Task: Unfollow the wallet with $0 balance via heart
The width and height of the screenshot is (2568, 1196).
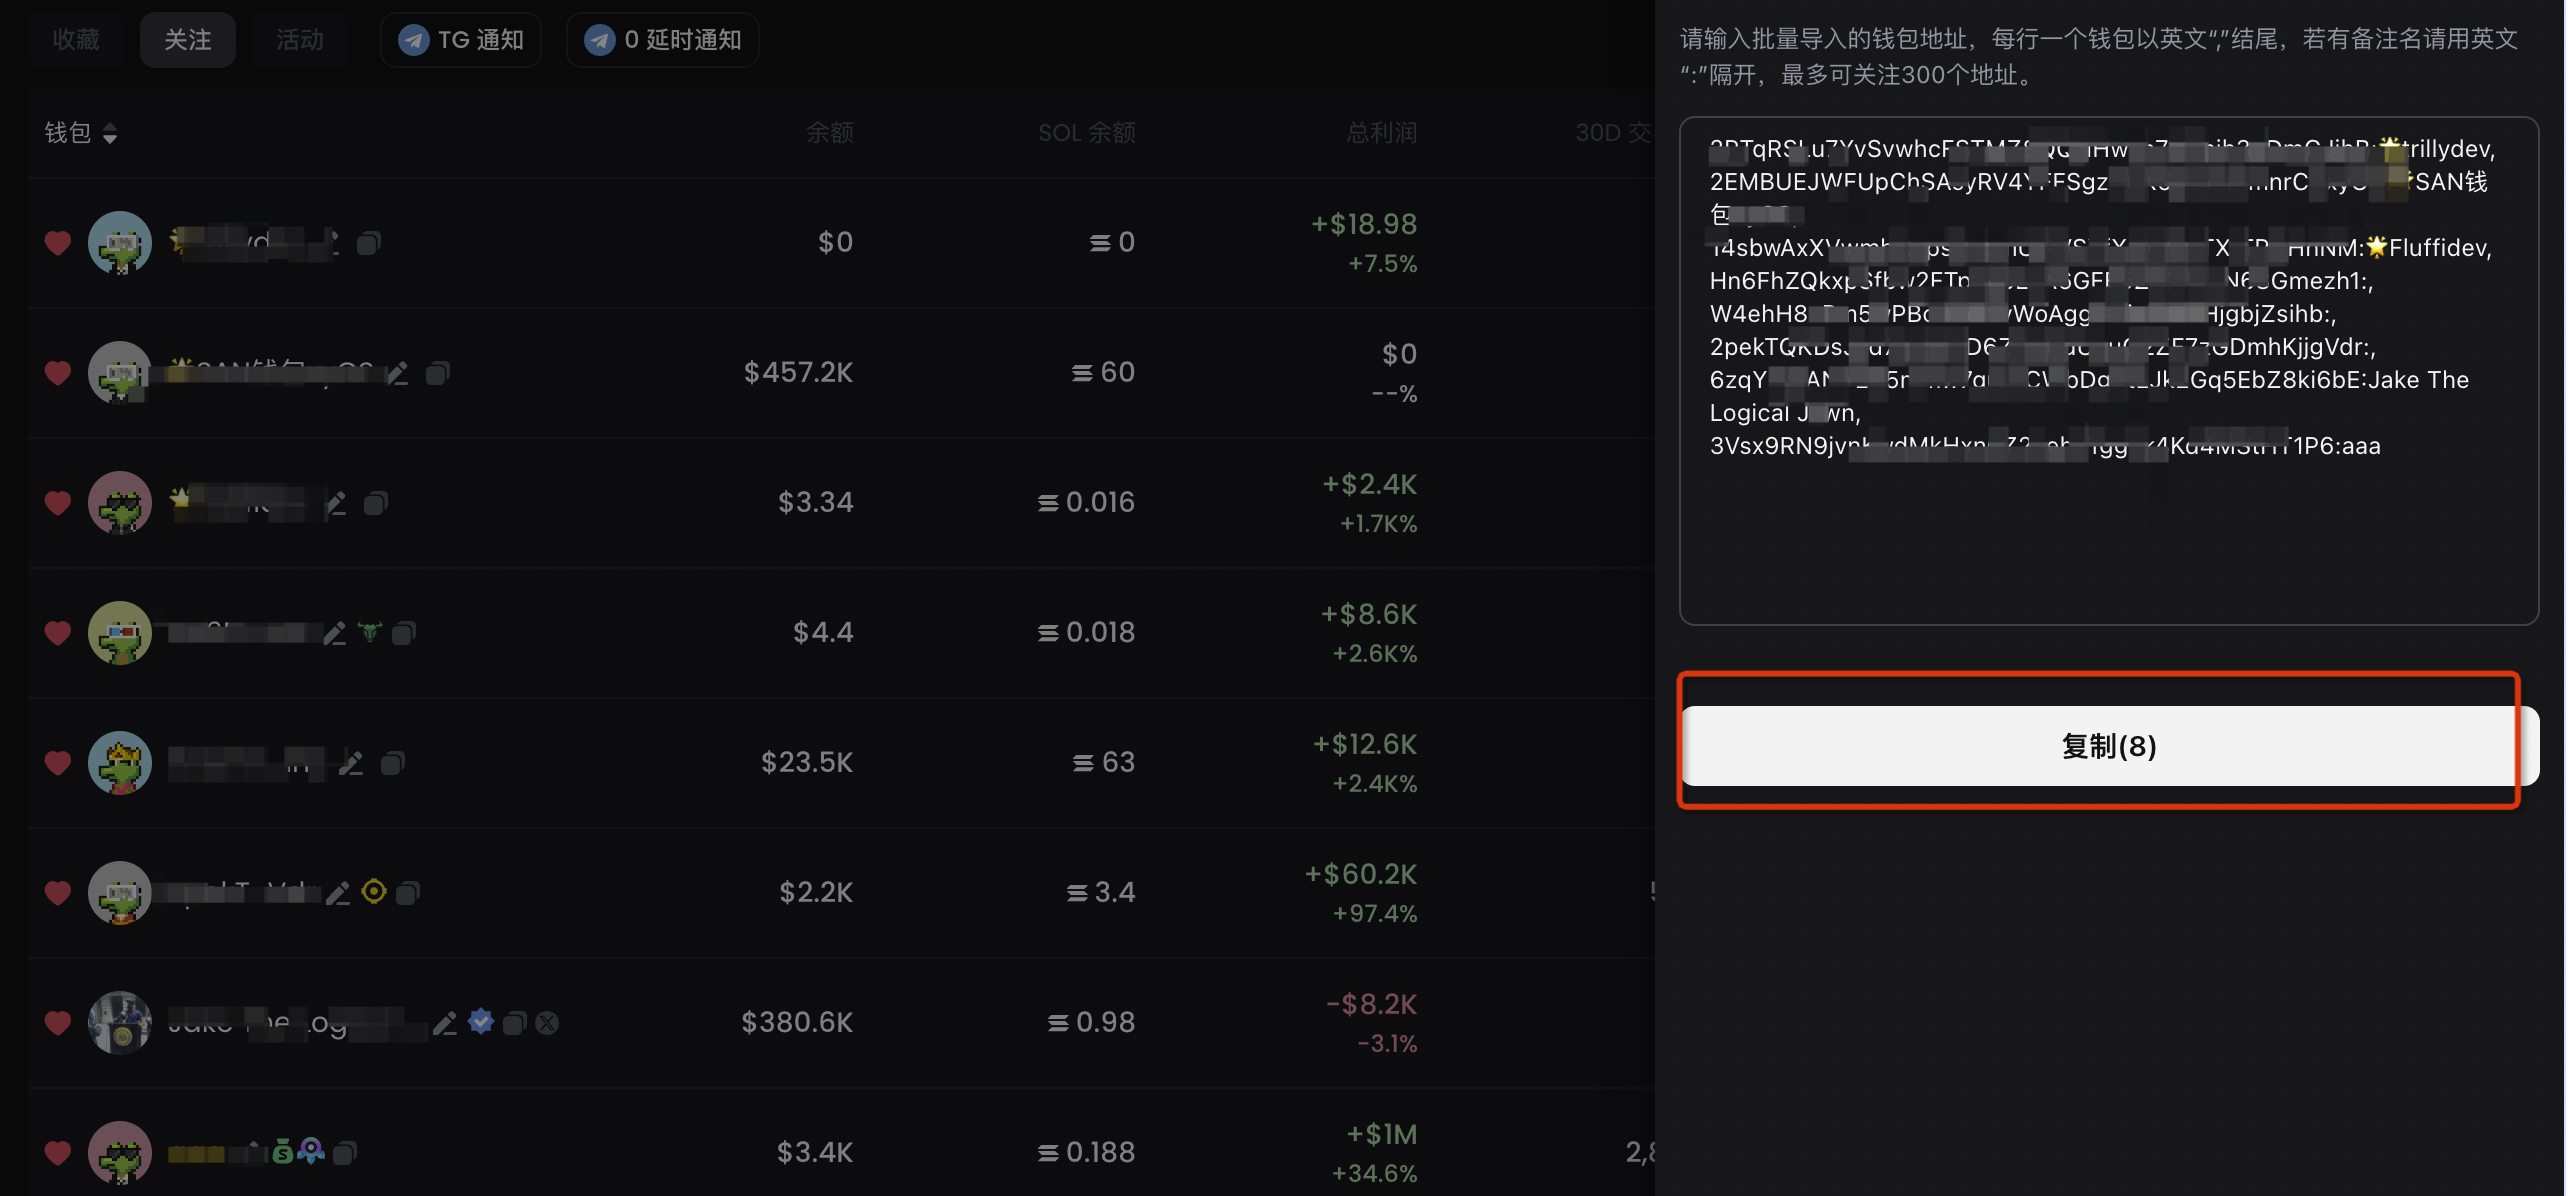Action: coord(58,242)
